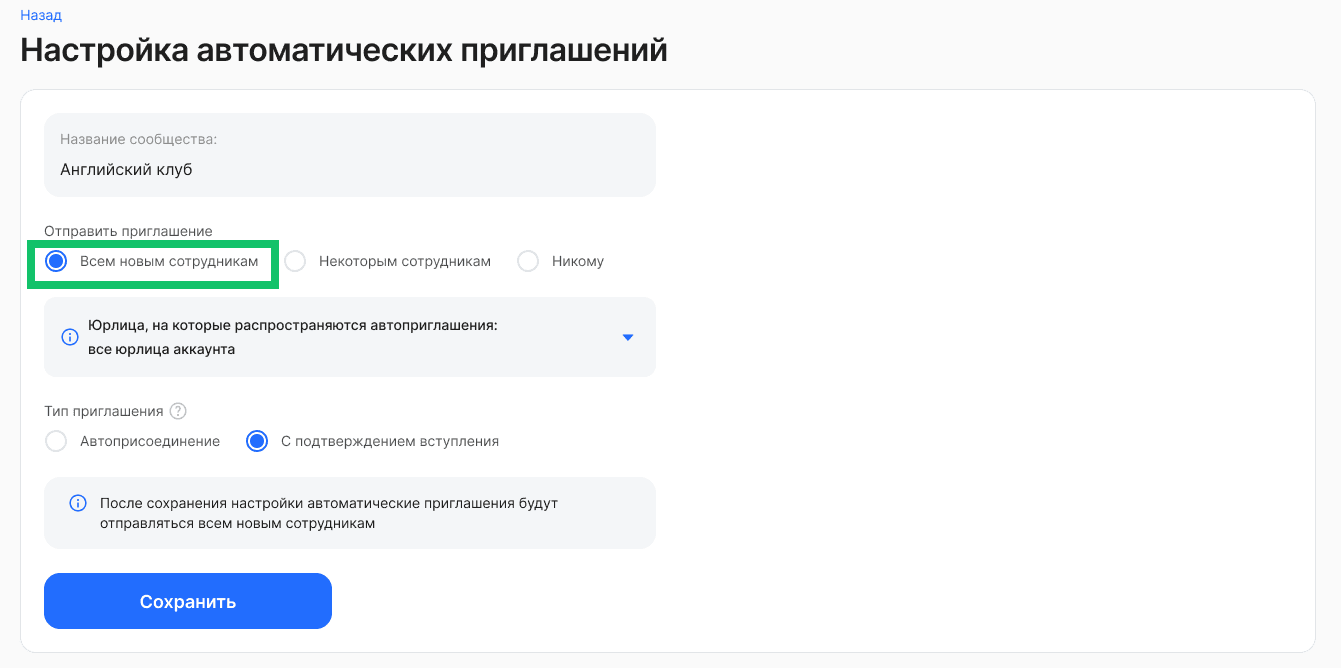Viewport: 1341px width, 668px height.
Task: Click the Назад link at the top
Action: (x=41, y=15)
